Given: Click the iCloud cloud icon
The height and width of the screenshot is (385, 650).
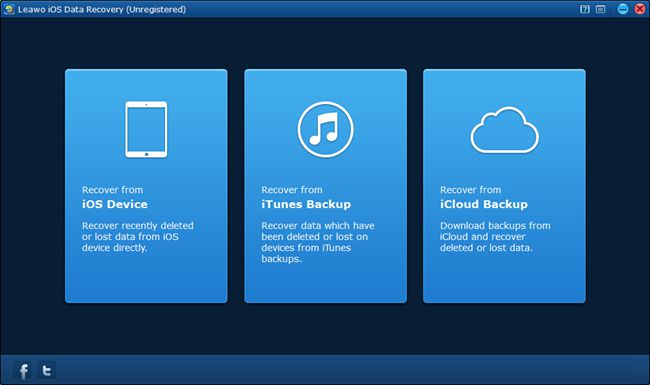Looking at the screenshot, I should [504, 130].
